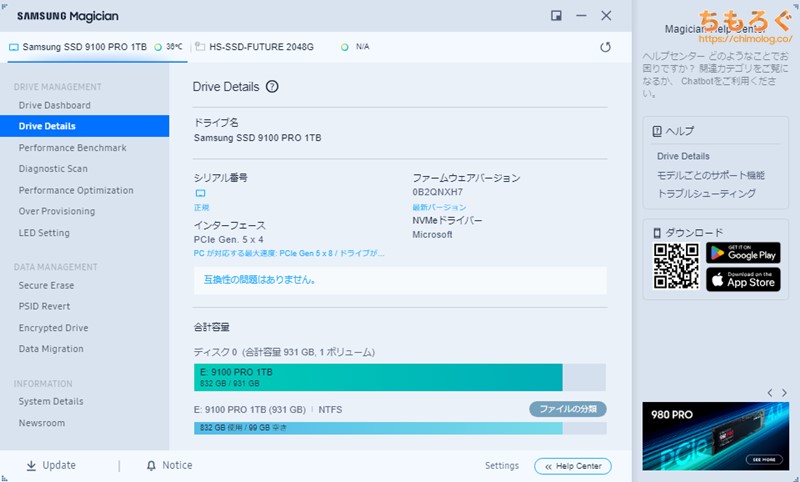The width and height of the screenshot is (800, 482).
Task: Click the ヘルプ book icon
Action: 657,131
